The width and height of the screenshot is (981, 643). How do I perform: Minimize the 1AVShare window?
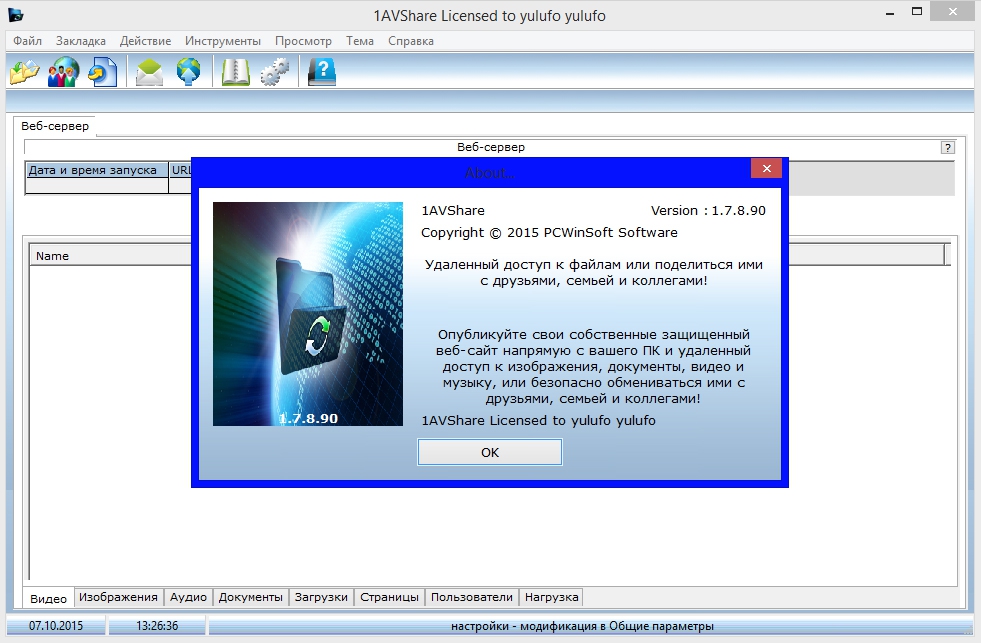pyautogui.click(x=890, y=13)
